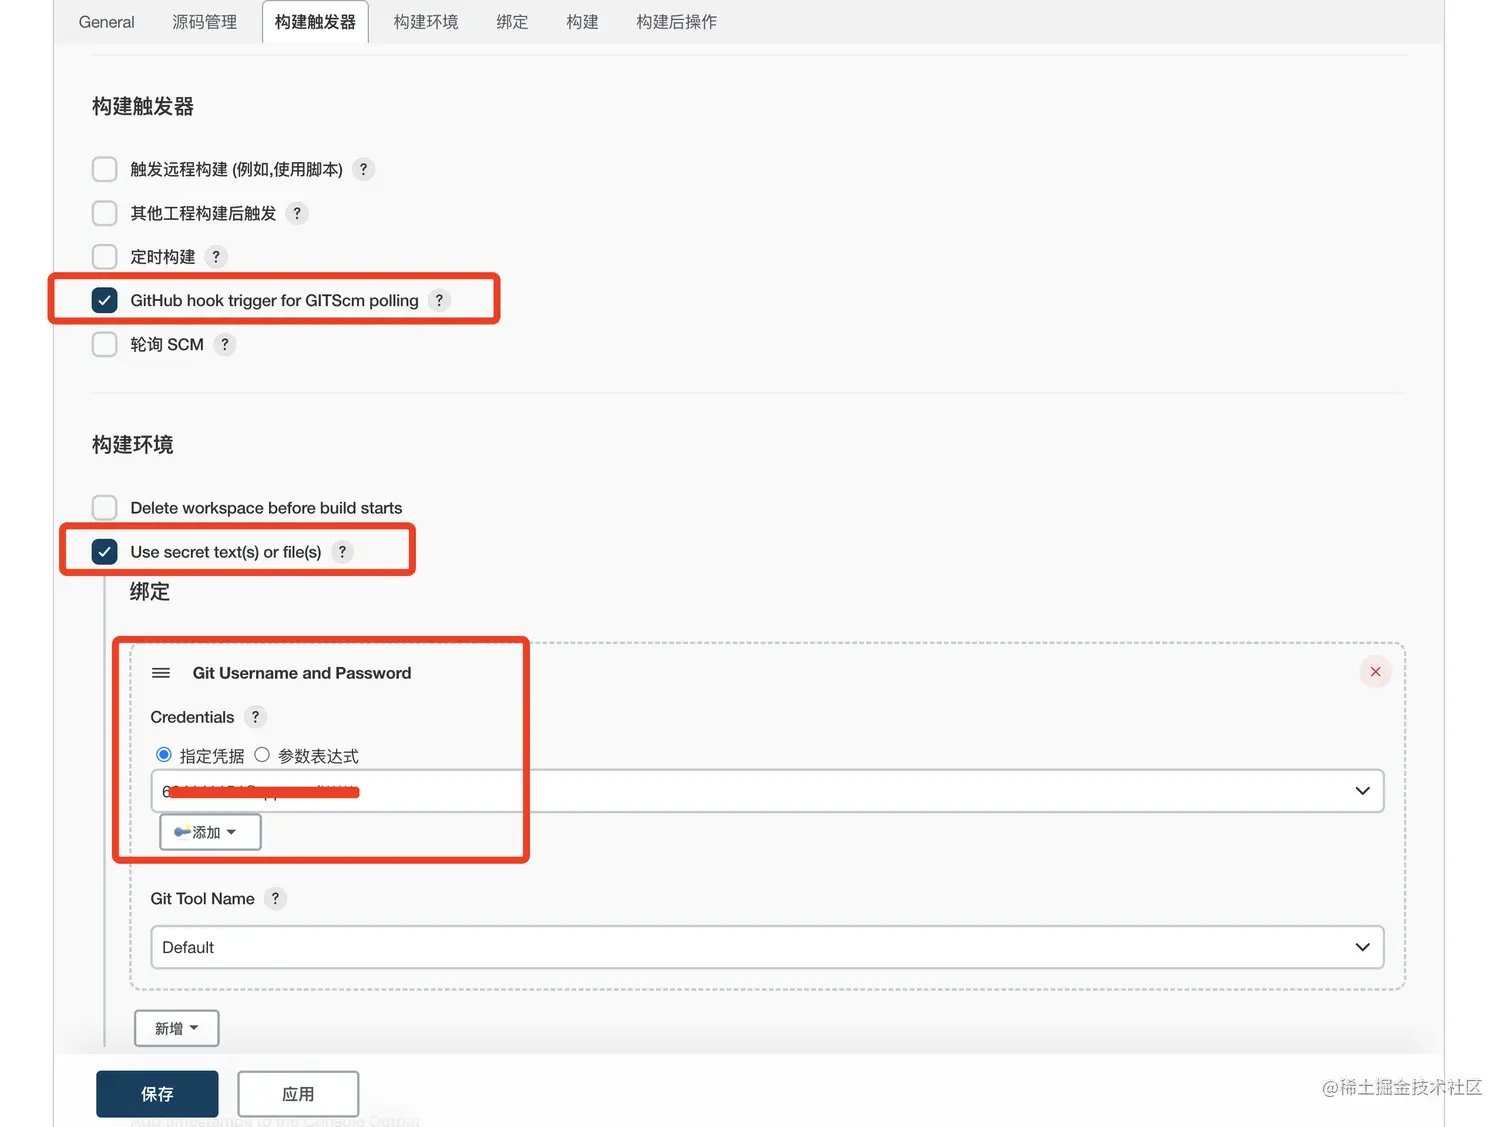Open help for 其他工程构建后触发 option
Image resolution: width=1512 pixels, height=1127 pixels.
pos(297,213)
